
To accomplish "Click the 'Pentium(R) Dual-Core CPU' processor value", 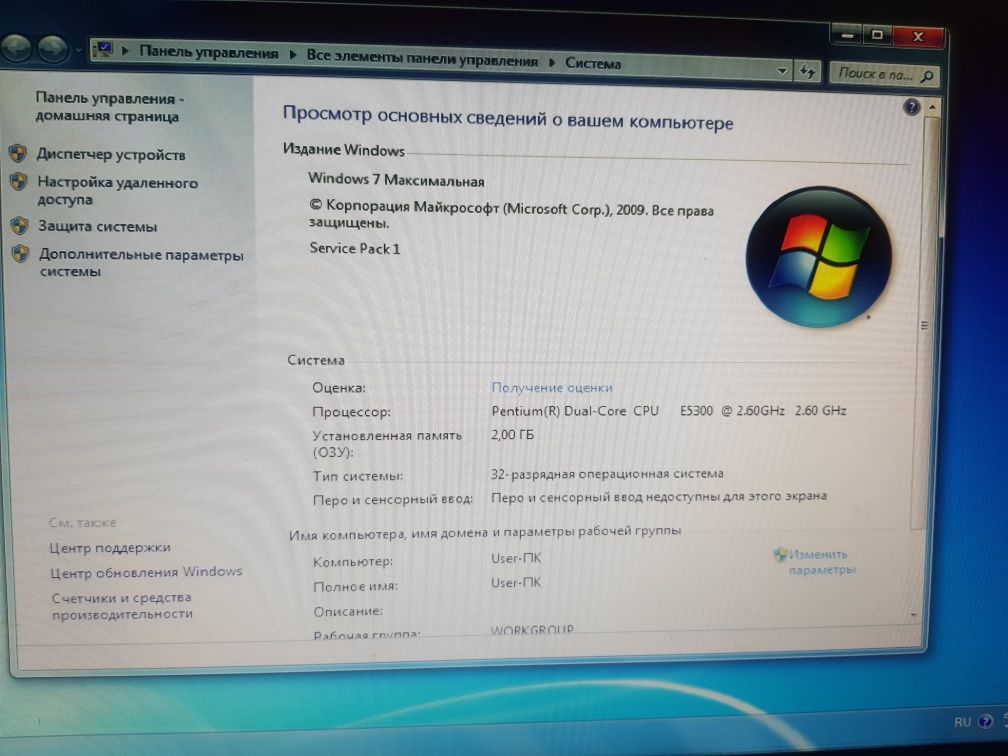I will point(669,411).
